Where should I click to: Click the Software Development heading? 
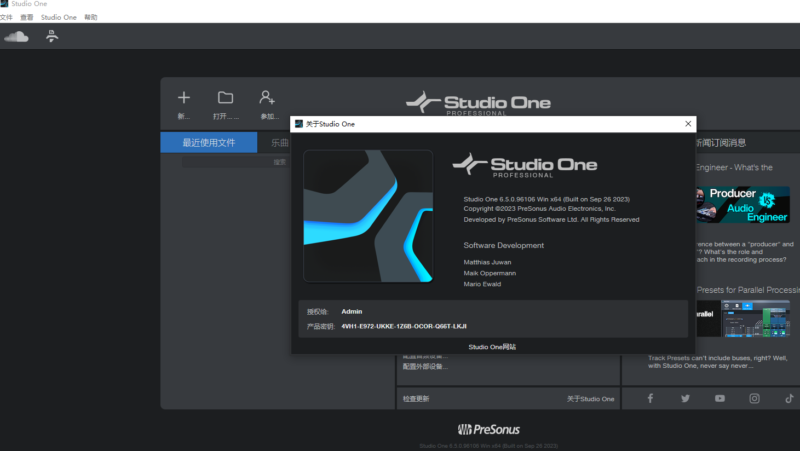click(x=504, y=245)
